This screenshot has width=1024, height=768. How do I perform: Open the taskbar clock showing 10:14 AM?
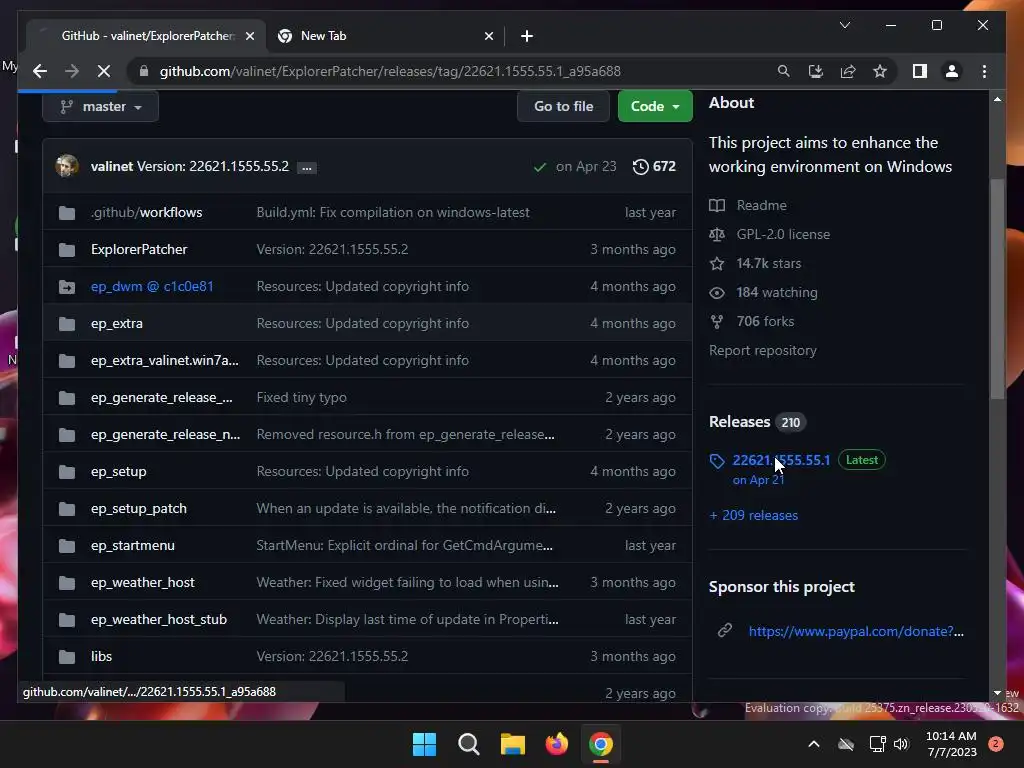click(x=951, y=744)
